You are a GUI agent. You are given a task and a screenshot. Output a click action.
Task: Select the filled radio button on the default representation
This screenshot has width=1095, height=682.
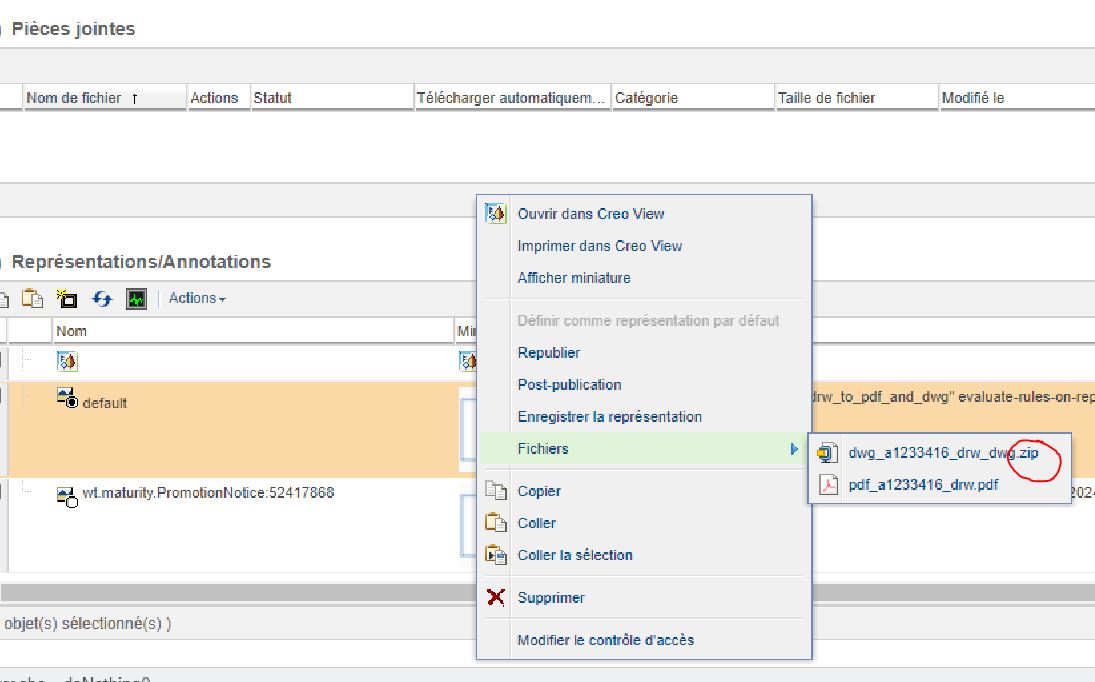click(72, 402)
